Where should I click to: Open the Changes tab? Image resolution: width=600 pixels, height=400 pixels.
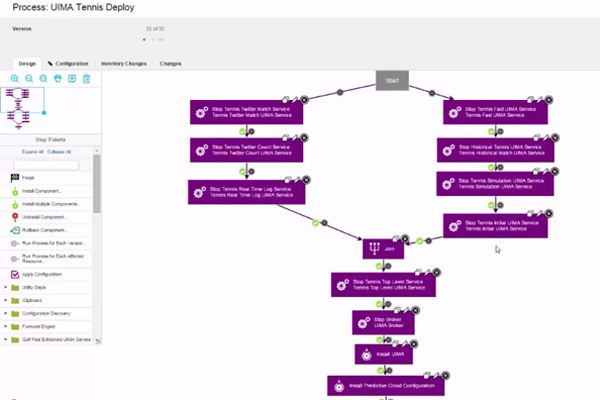[x=170, y=64]
